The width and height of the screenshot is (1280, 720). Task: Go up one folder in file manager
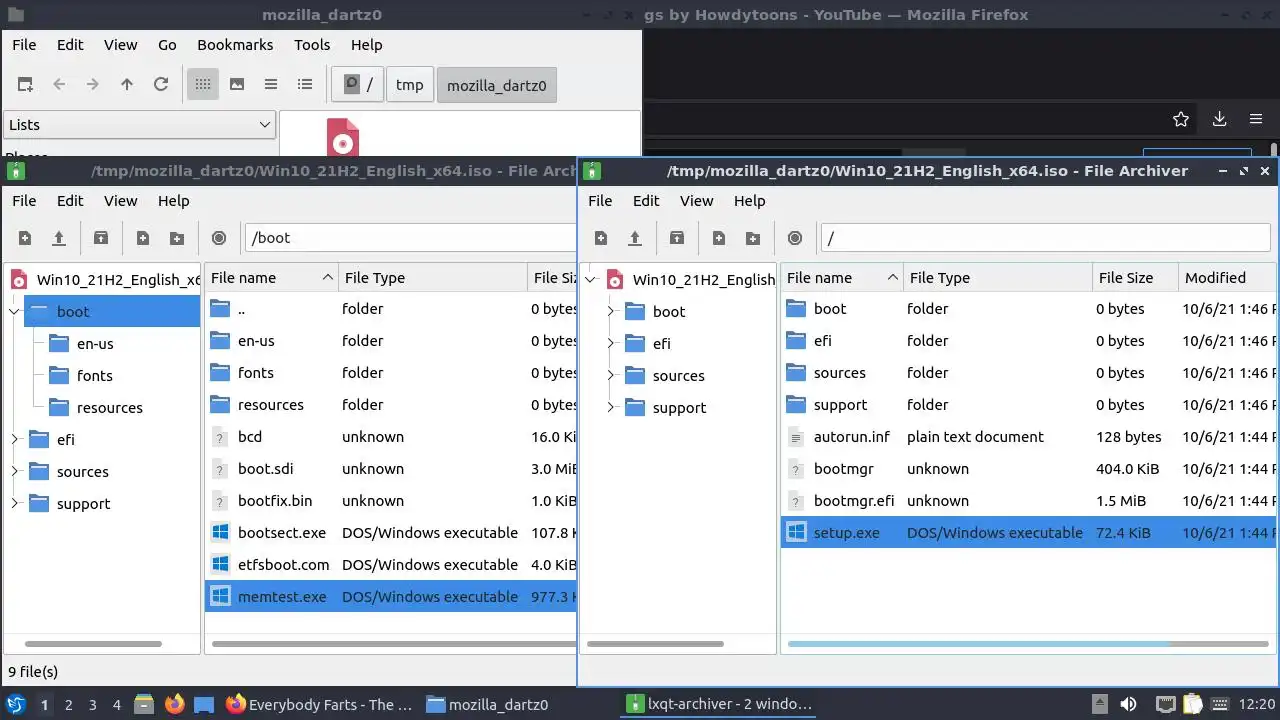click(x=127, y=85)
